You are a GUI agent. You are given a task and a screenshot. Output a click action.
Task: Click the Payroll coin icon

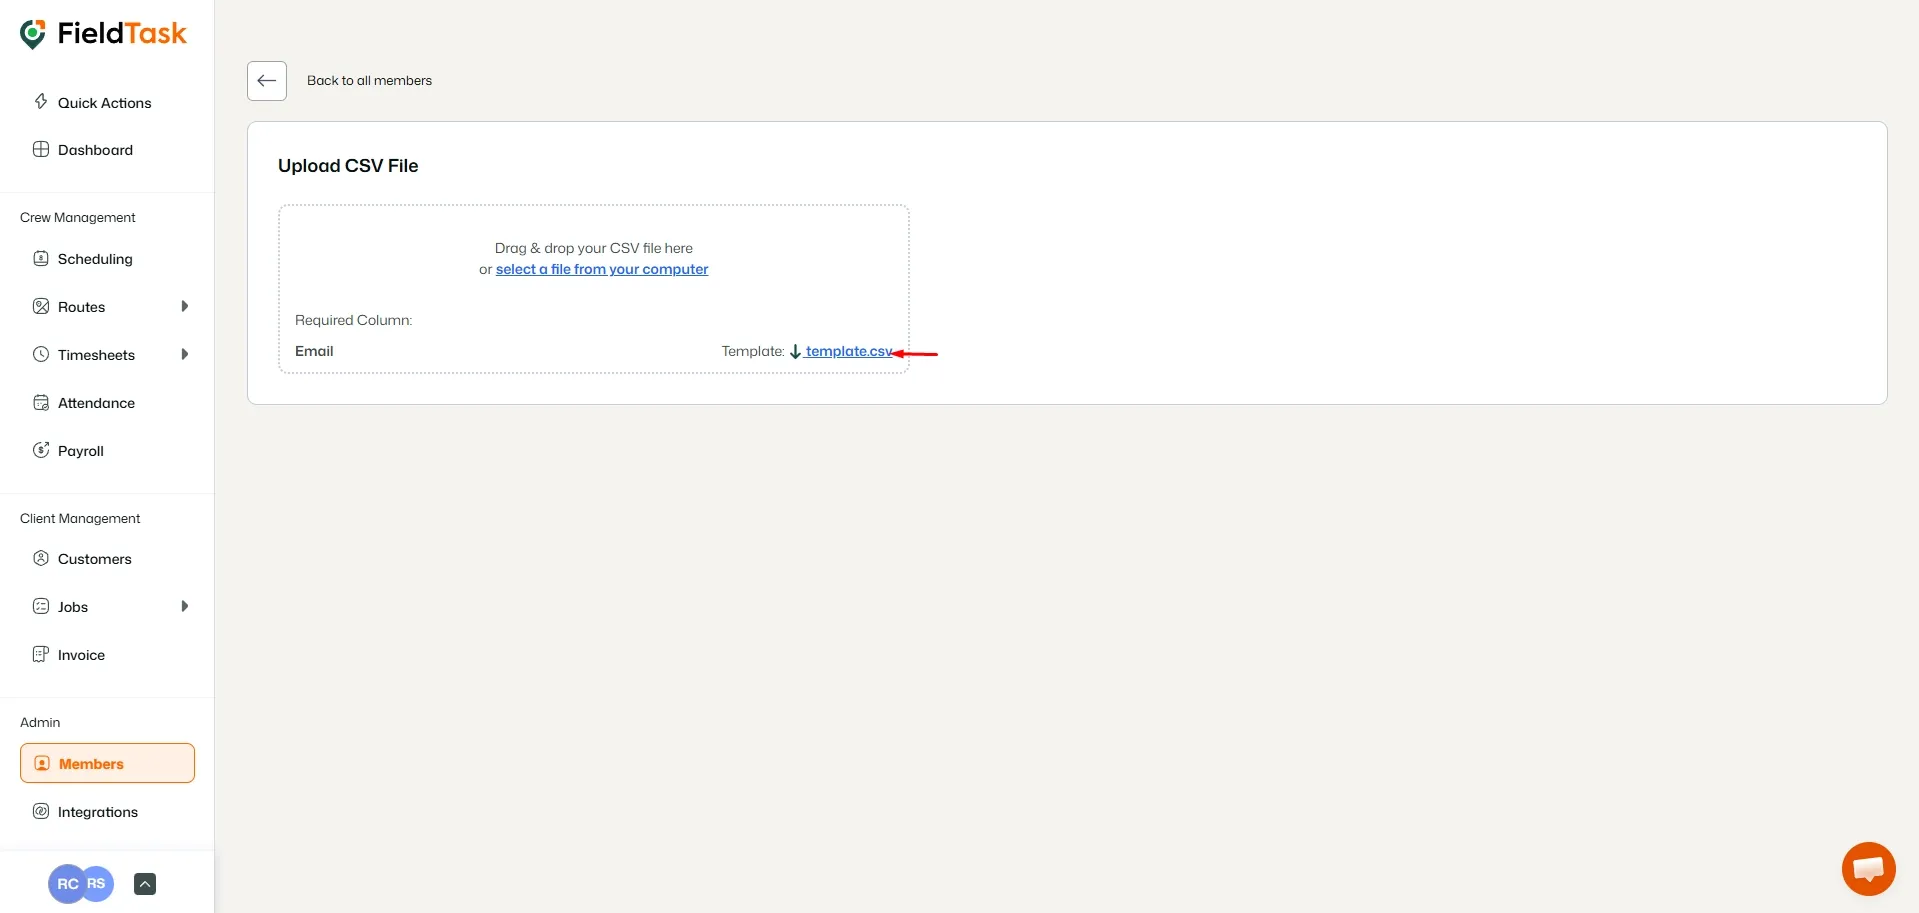pyautogui.click(x=41, y=450)
